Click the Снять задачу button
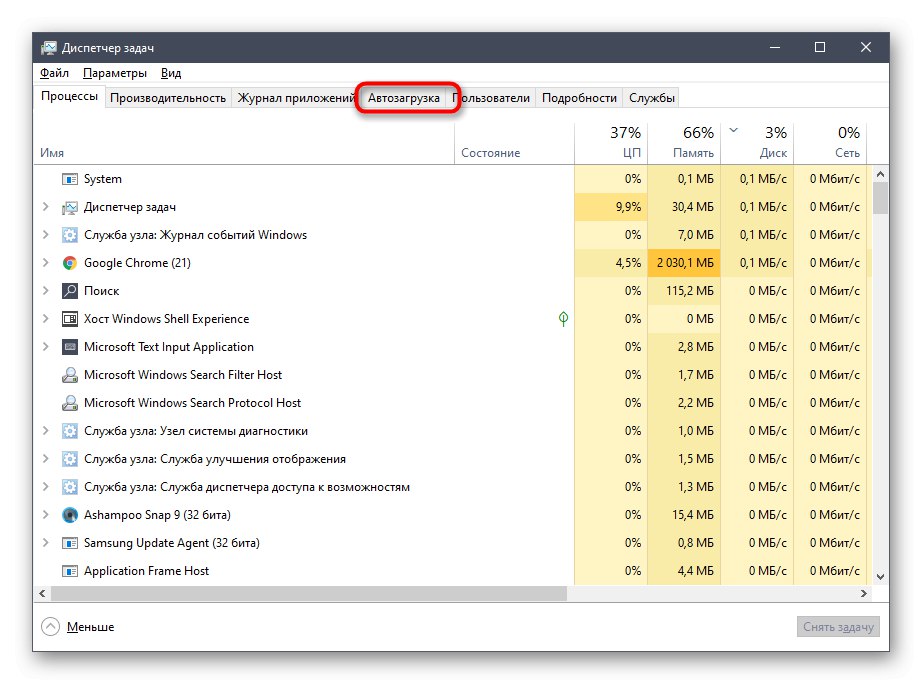The width and height of the screenshot is (922, 684). click(839, 627)
